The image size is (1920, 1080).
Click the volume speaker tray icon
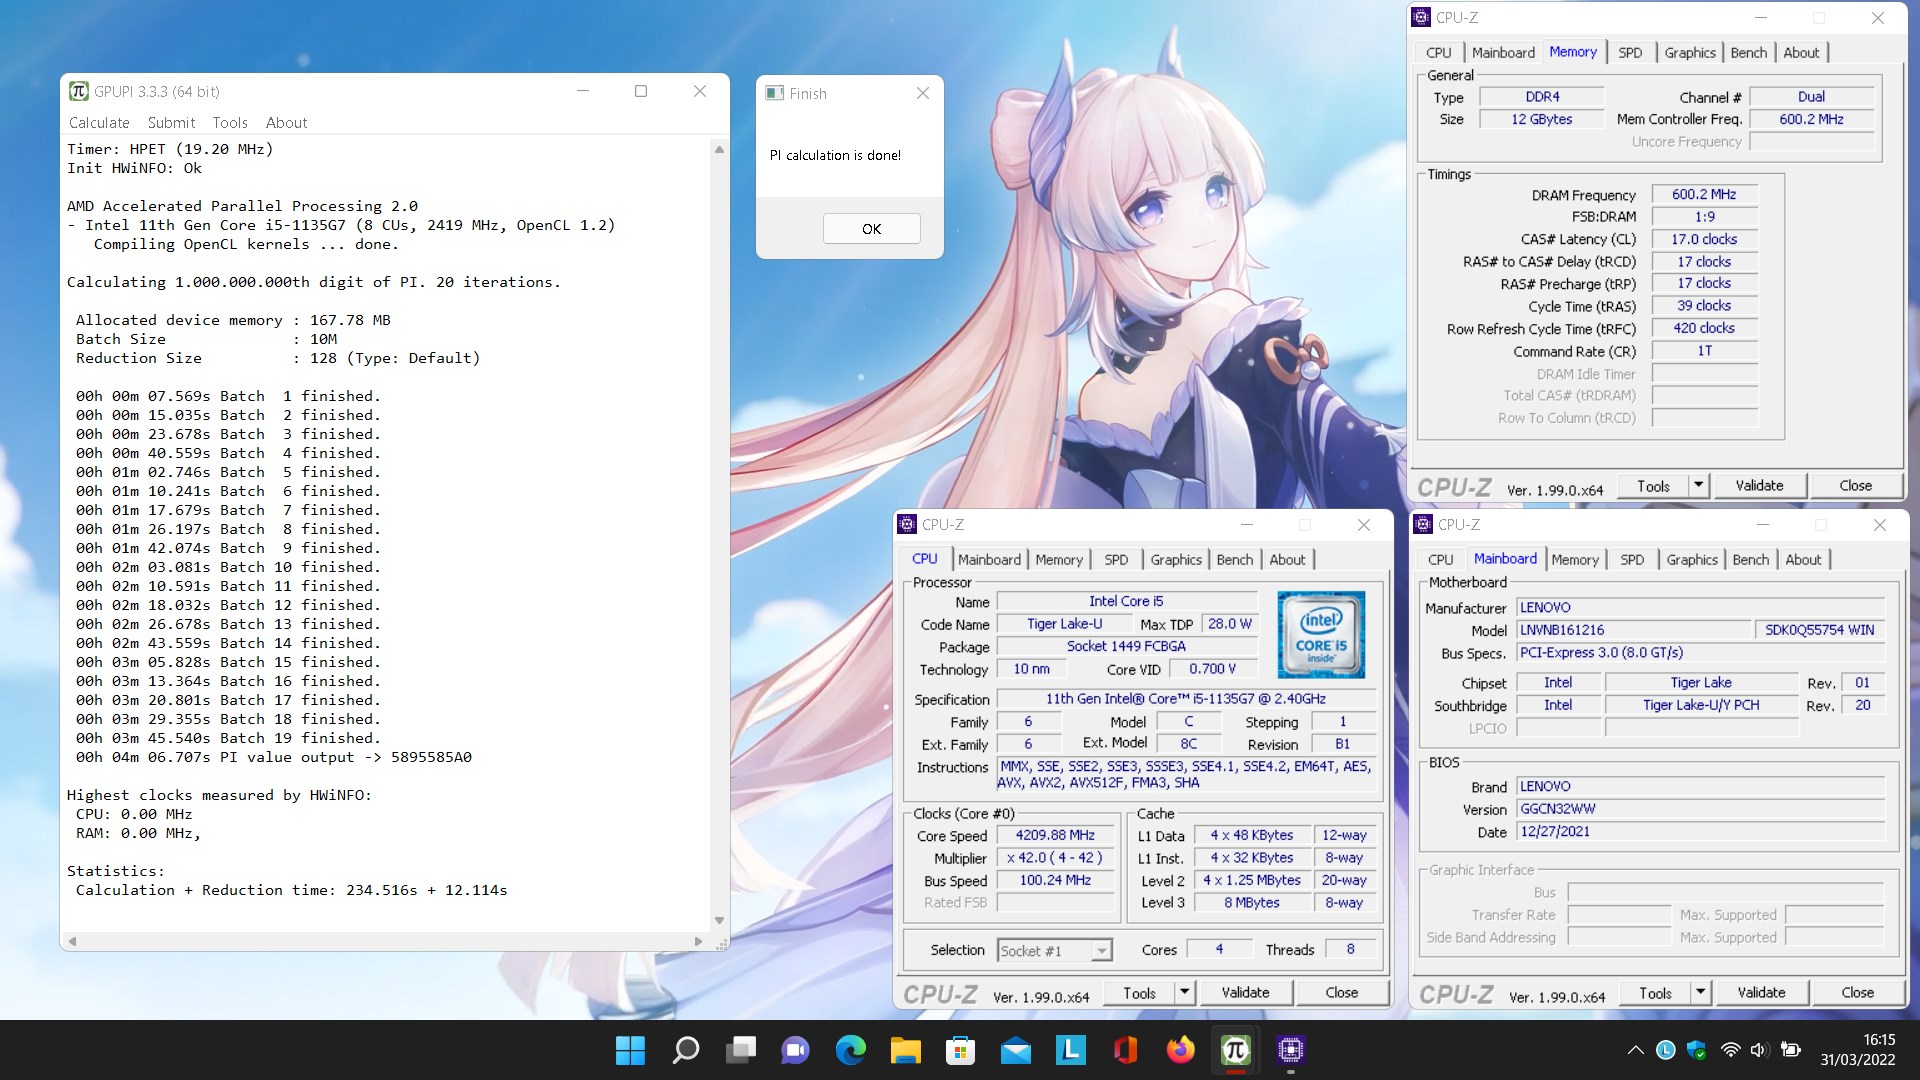[1760, 1050]
